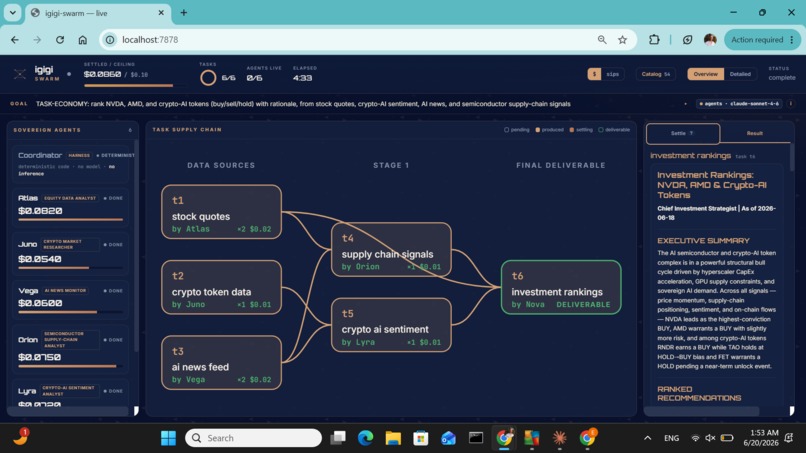
Task: Click the Windows taskbar Search box
Action: pyautogui.click(x=253, y=438)
